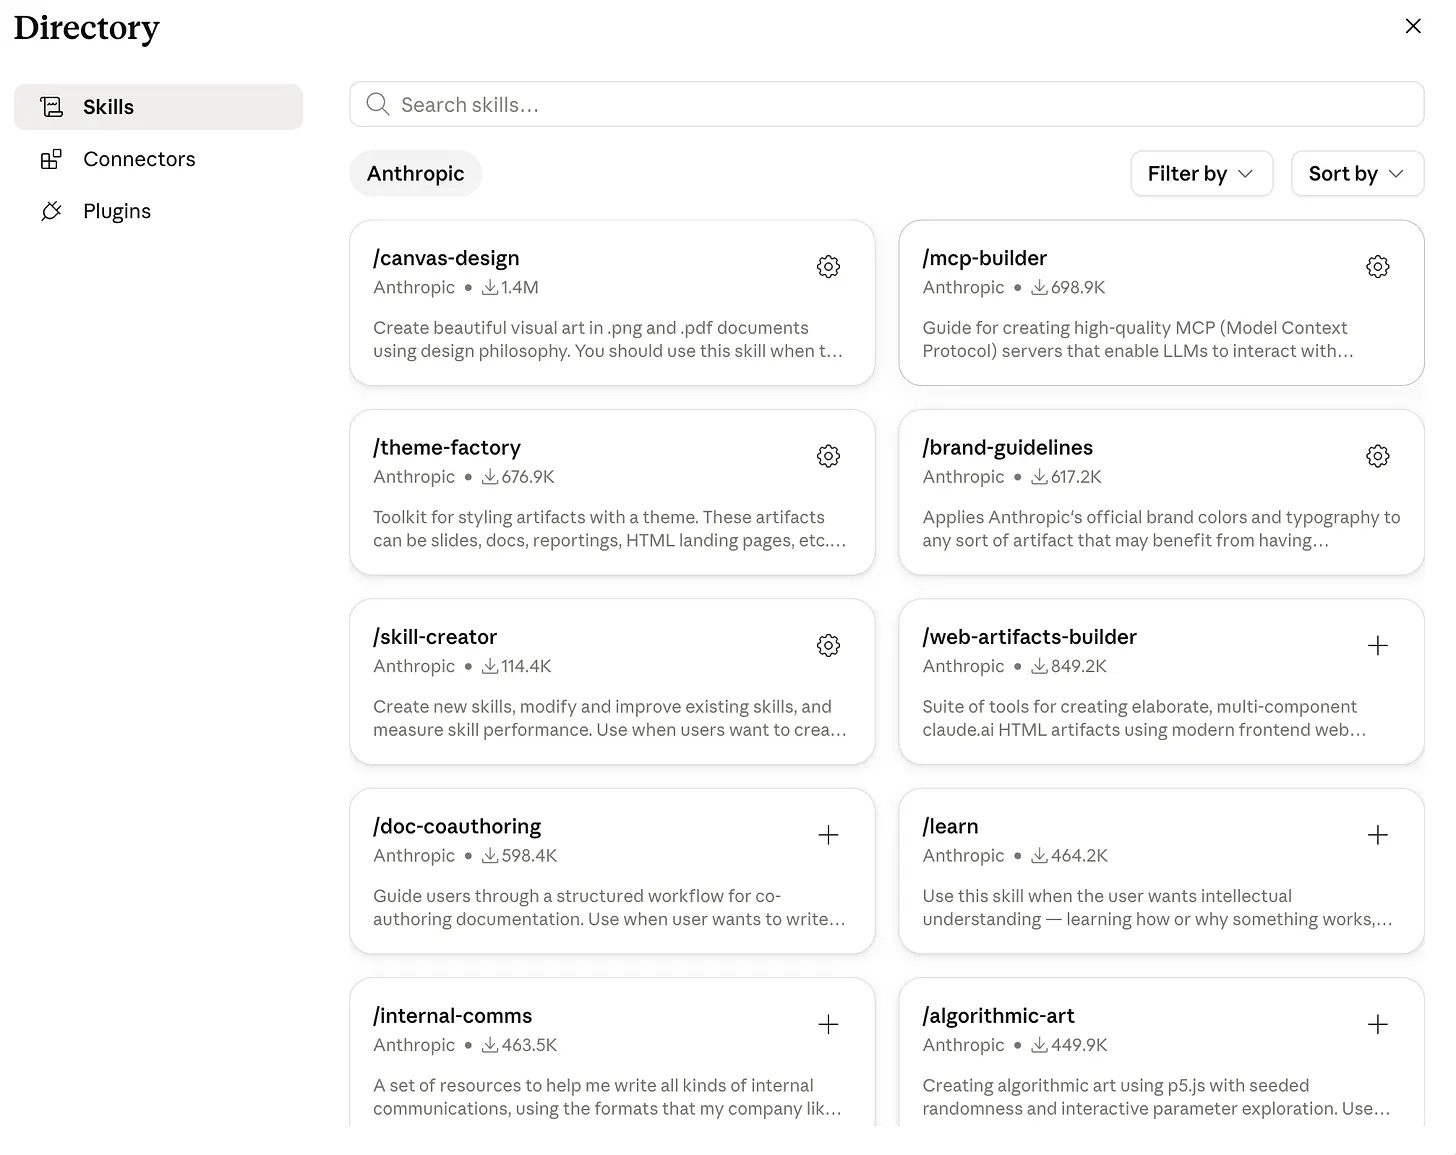The image size is (1456, 1155).
Task: Open the /web-artifacts-builder skill title
Action: click(1029, 637)
